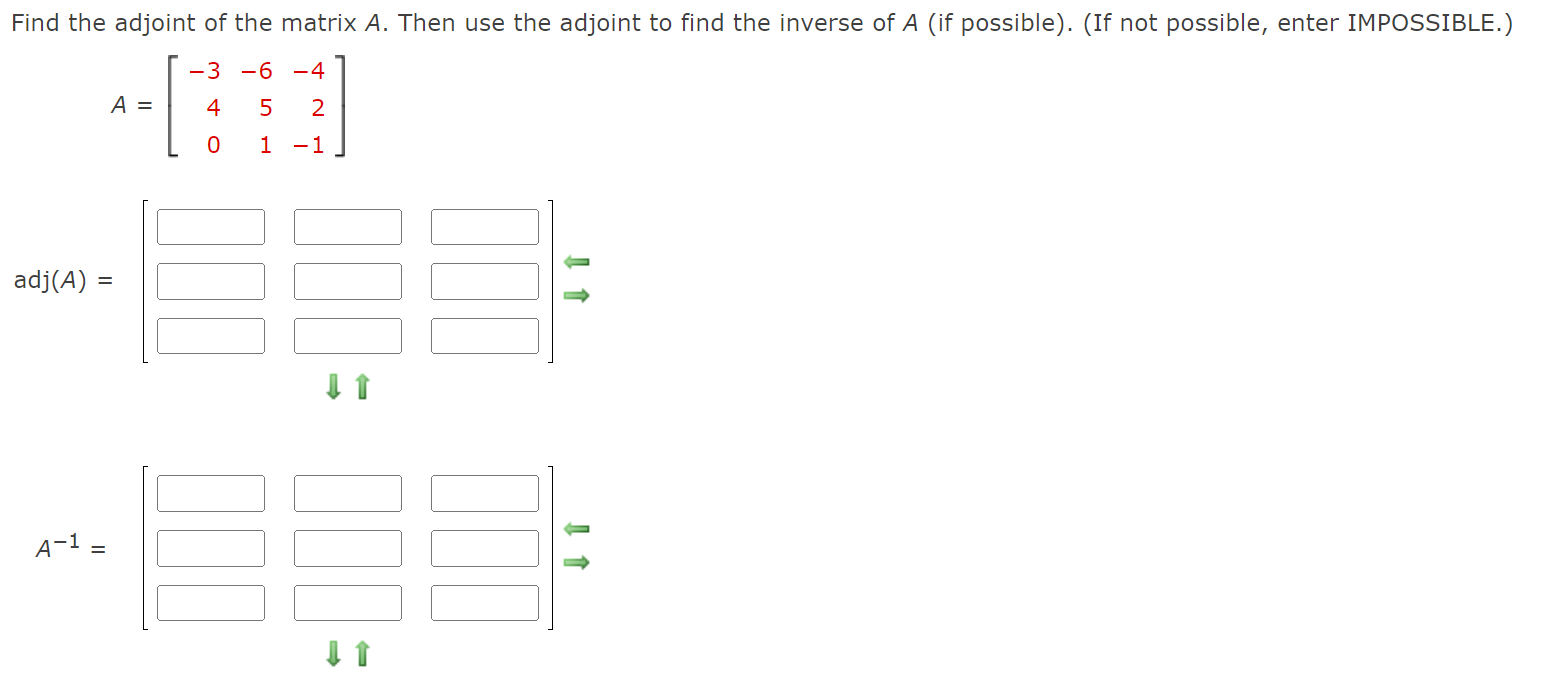Select the bottom-middle entry field of A⁻¹

click(348, 602)
